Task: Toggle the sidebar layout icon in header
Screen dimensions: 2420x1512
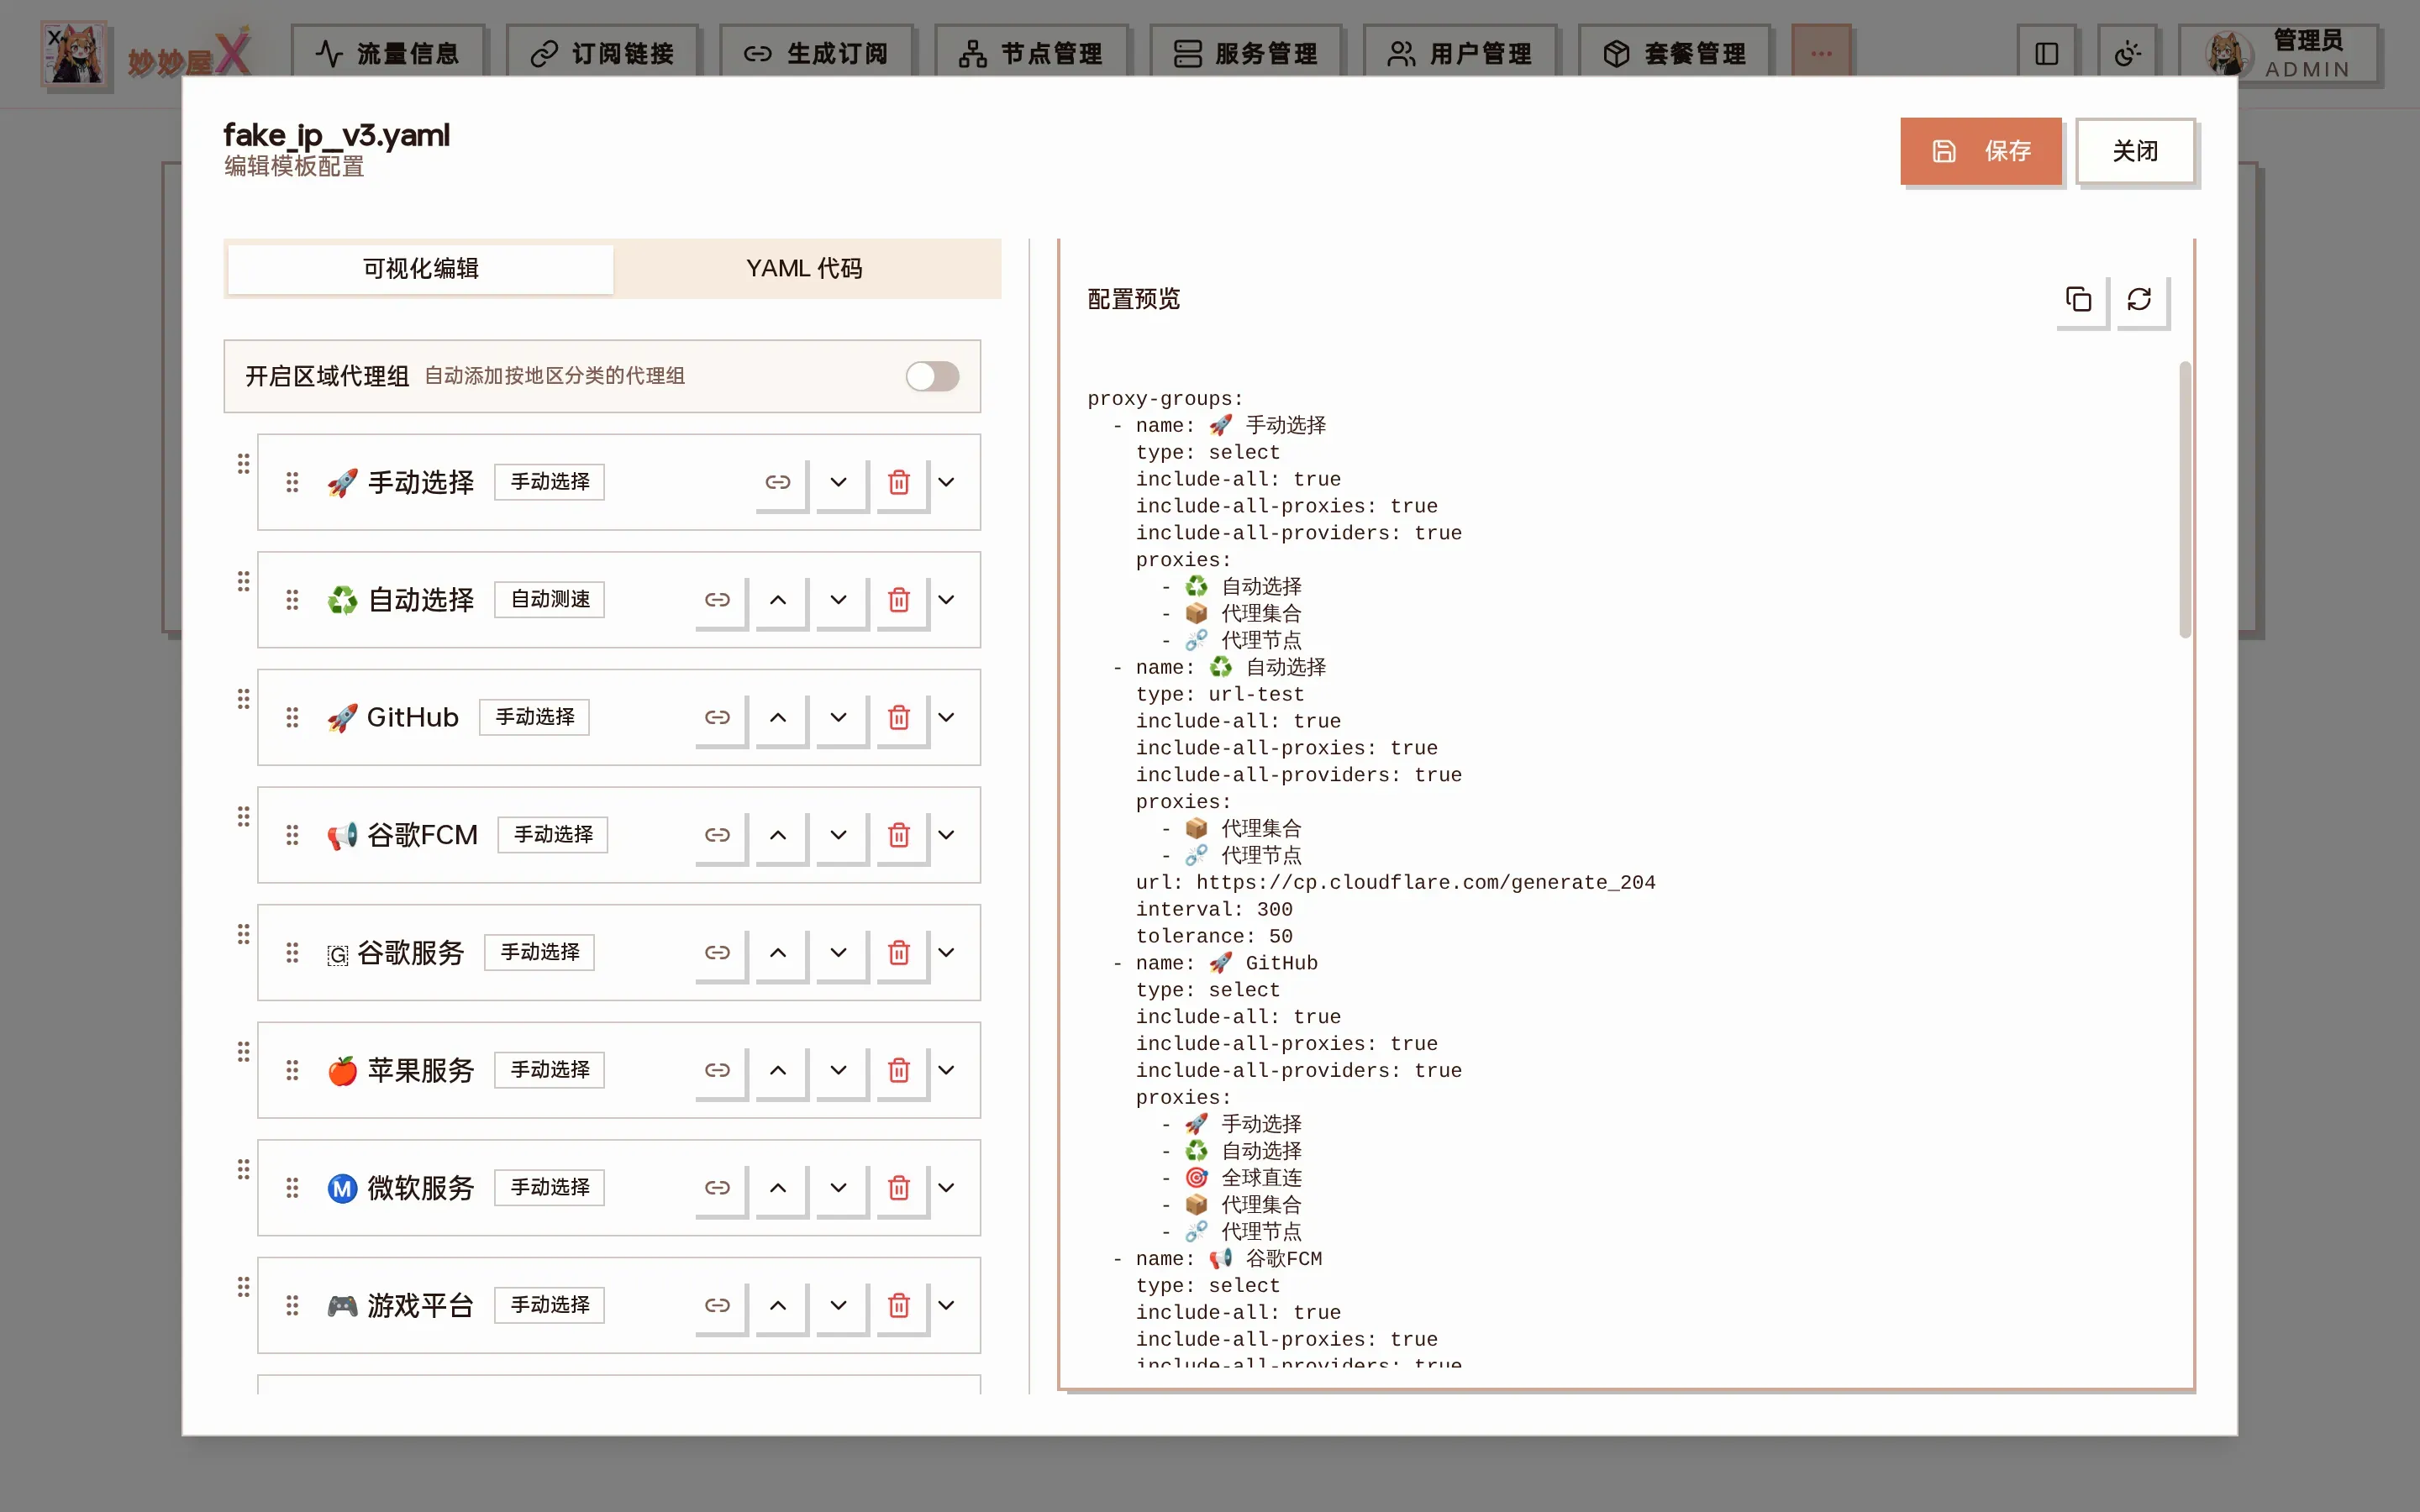Action: pyautogui.click(x=2047, y=54)
